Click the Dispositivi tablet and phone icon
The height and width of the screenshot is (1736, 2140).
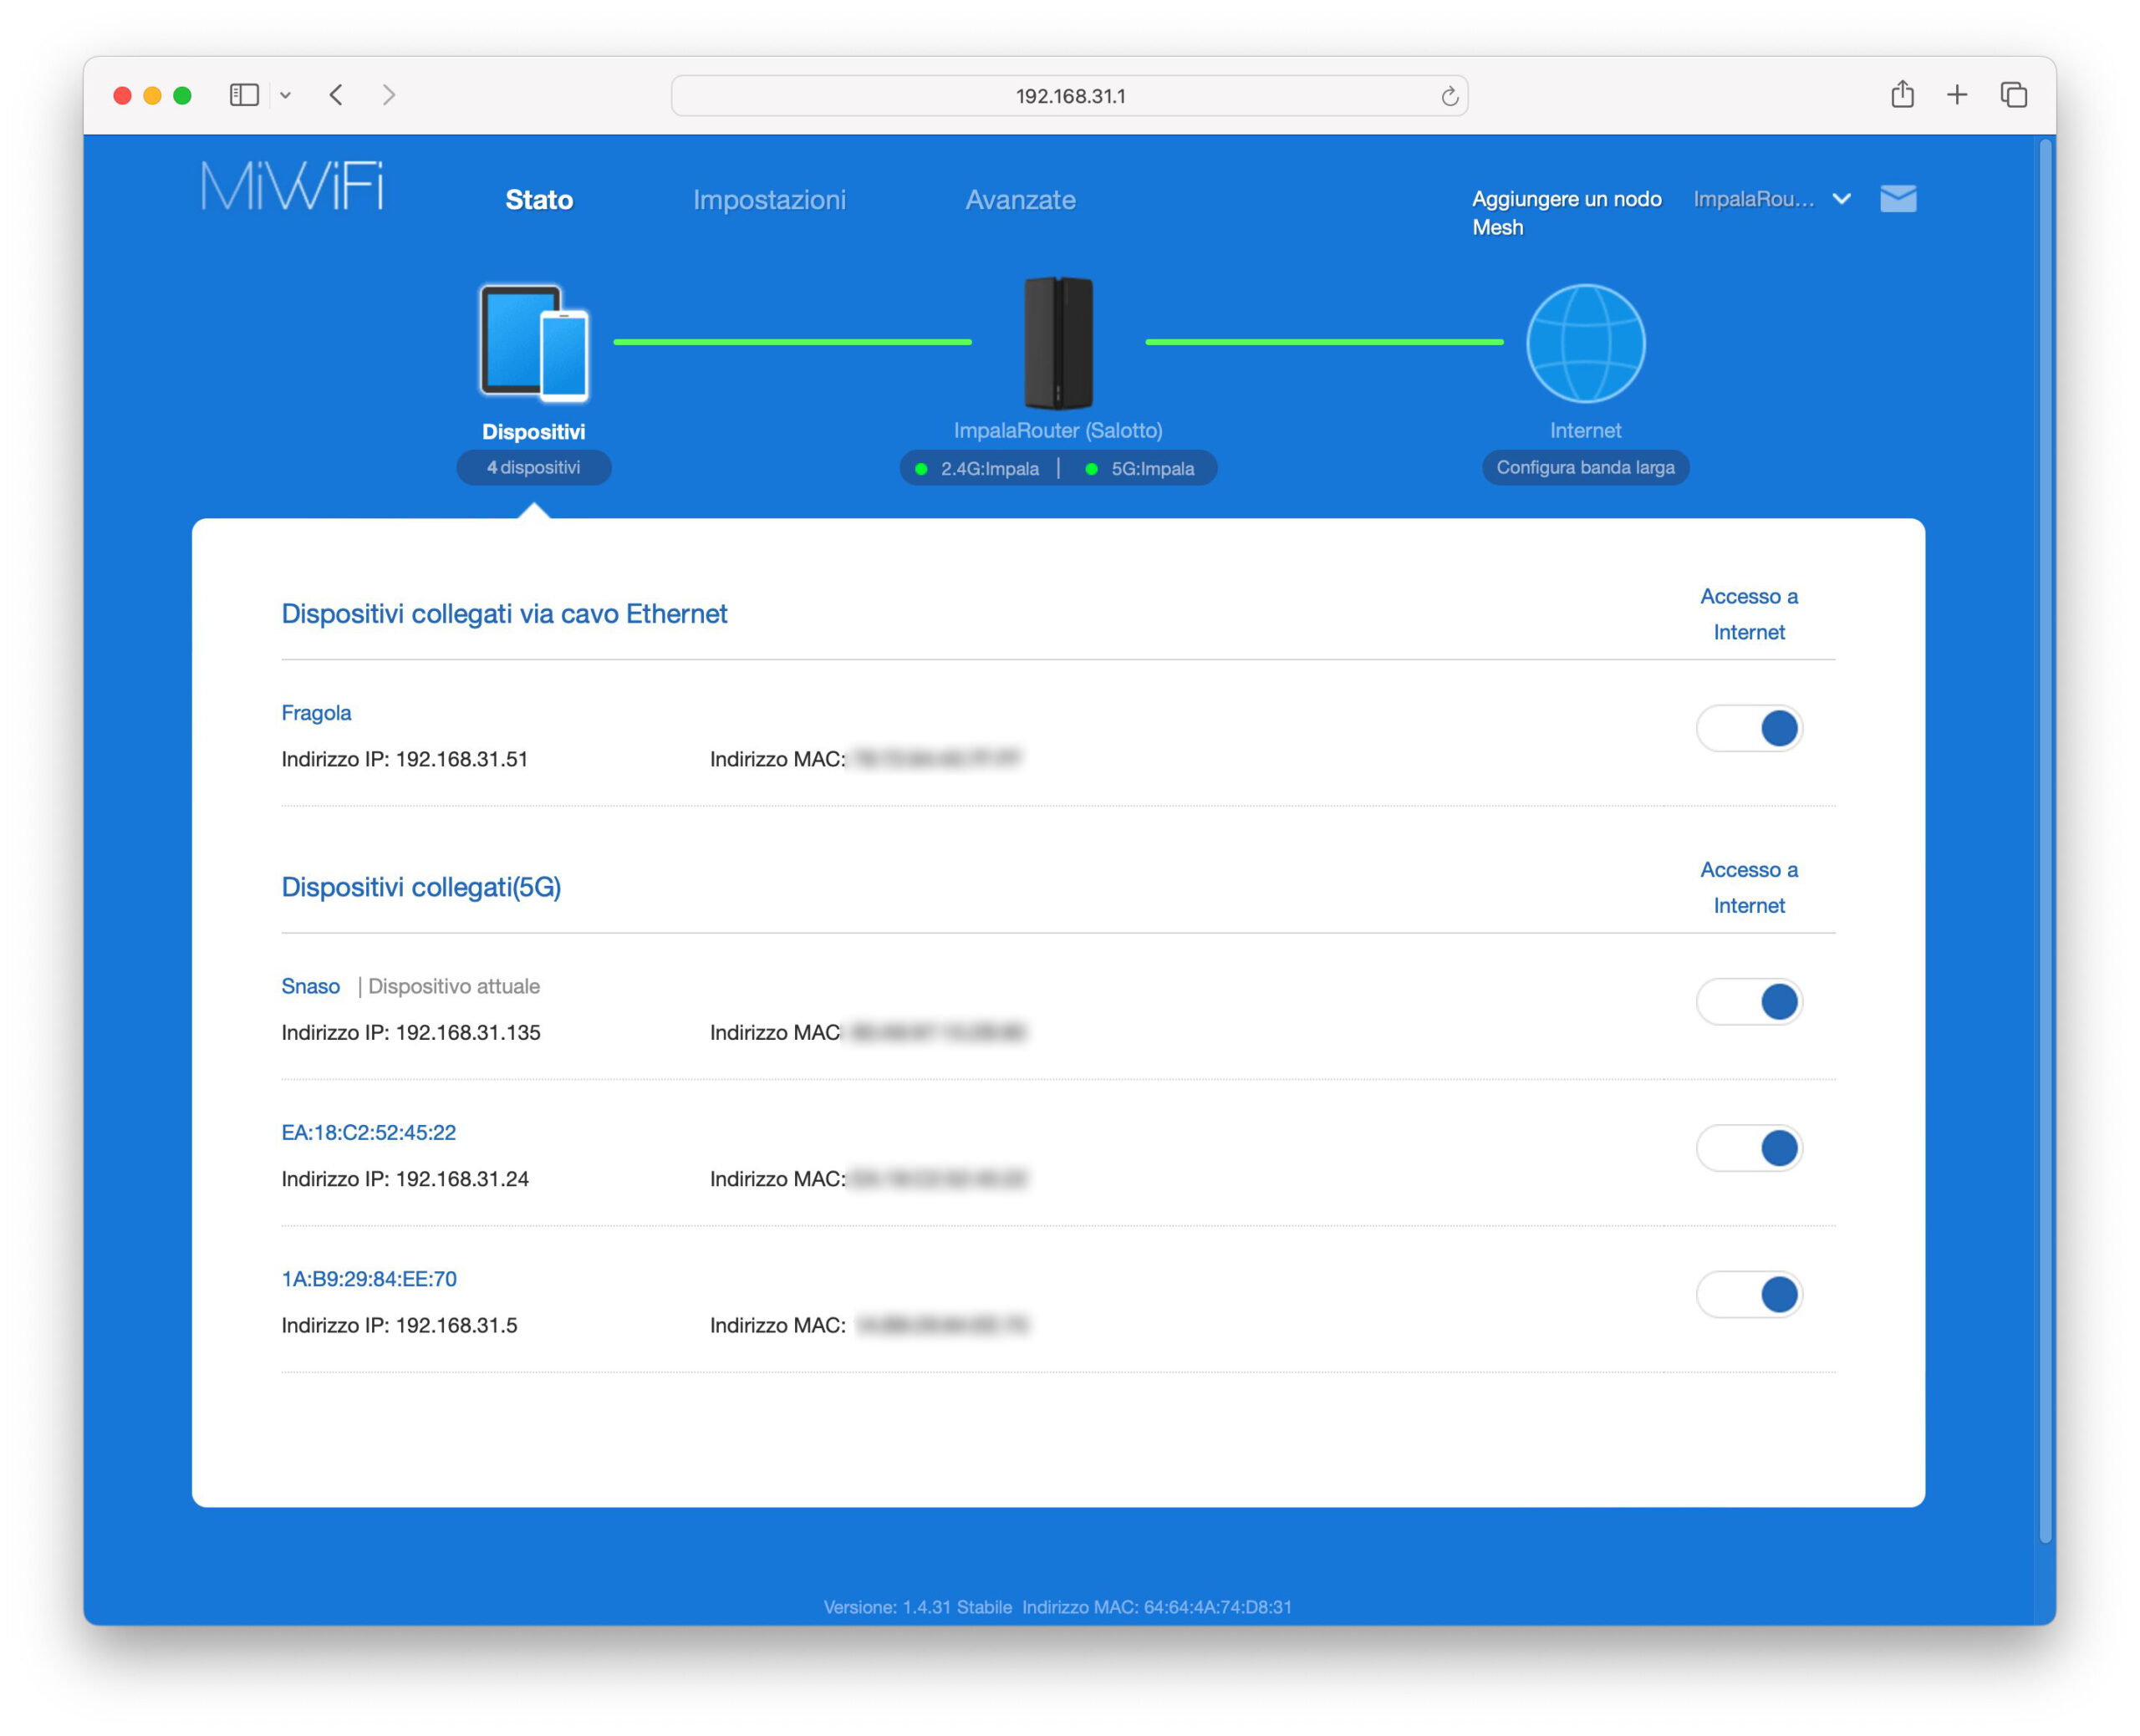click(x=534, y=343)
